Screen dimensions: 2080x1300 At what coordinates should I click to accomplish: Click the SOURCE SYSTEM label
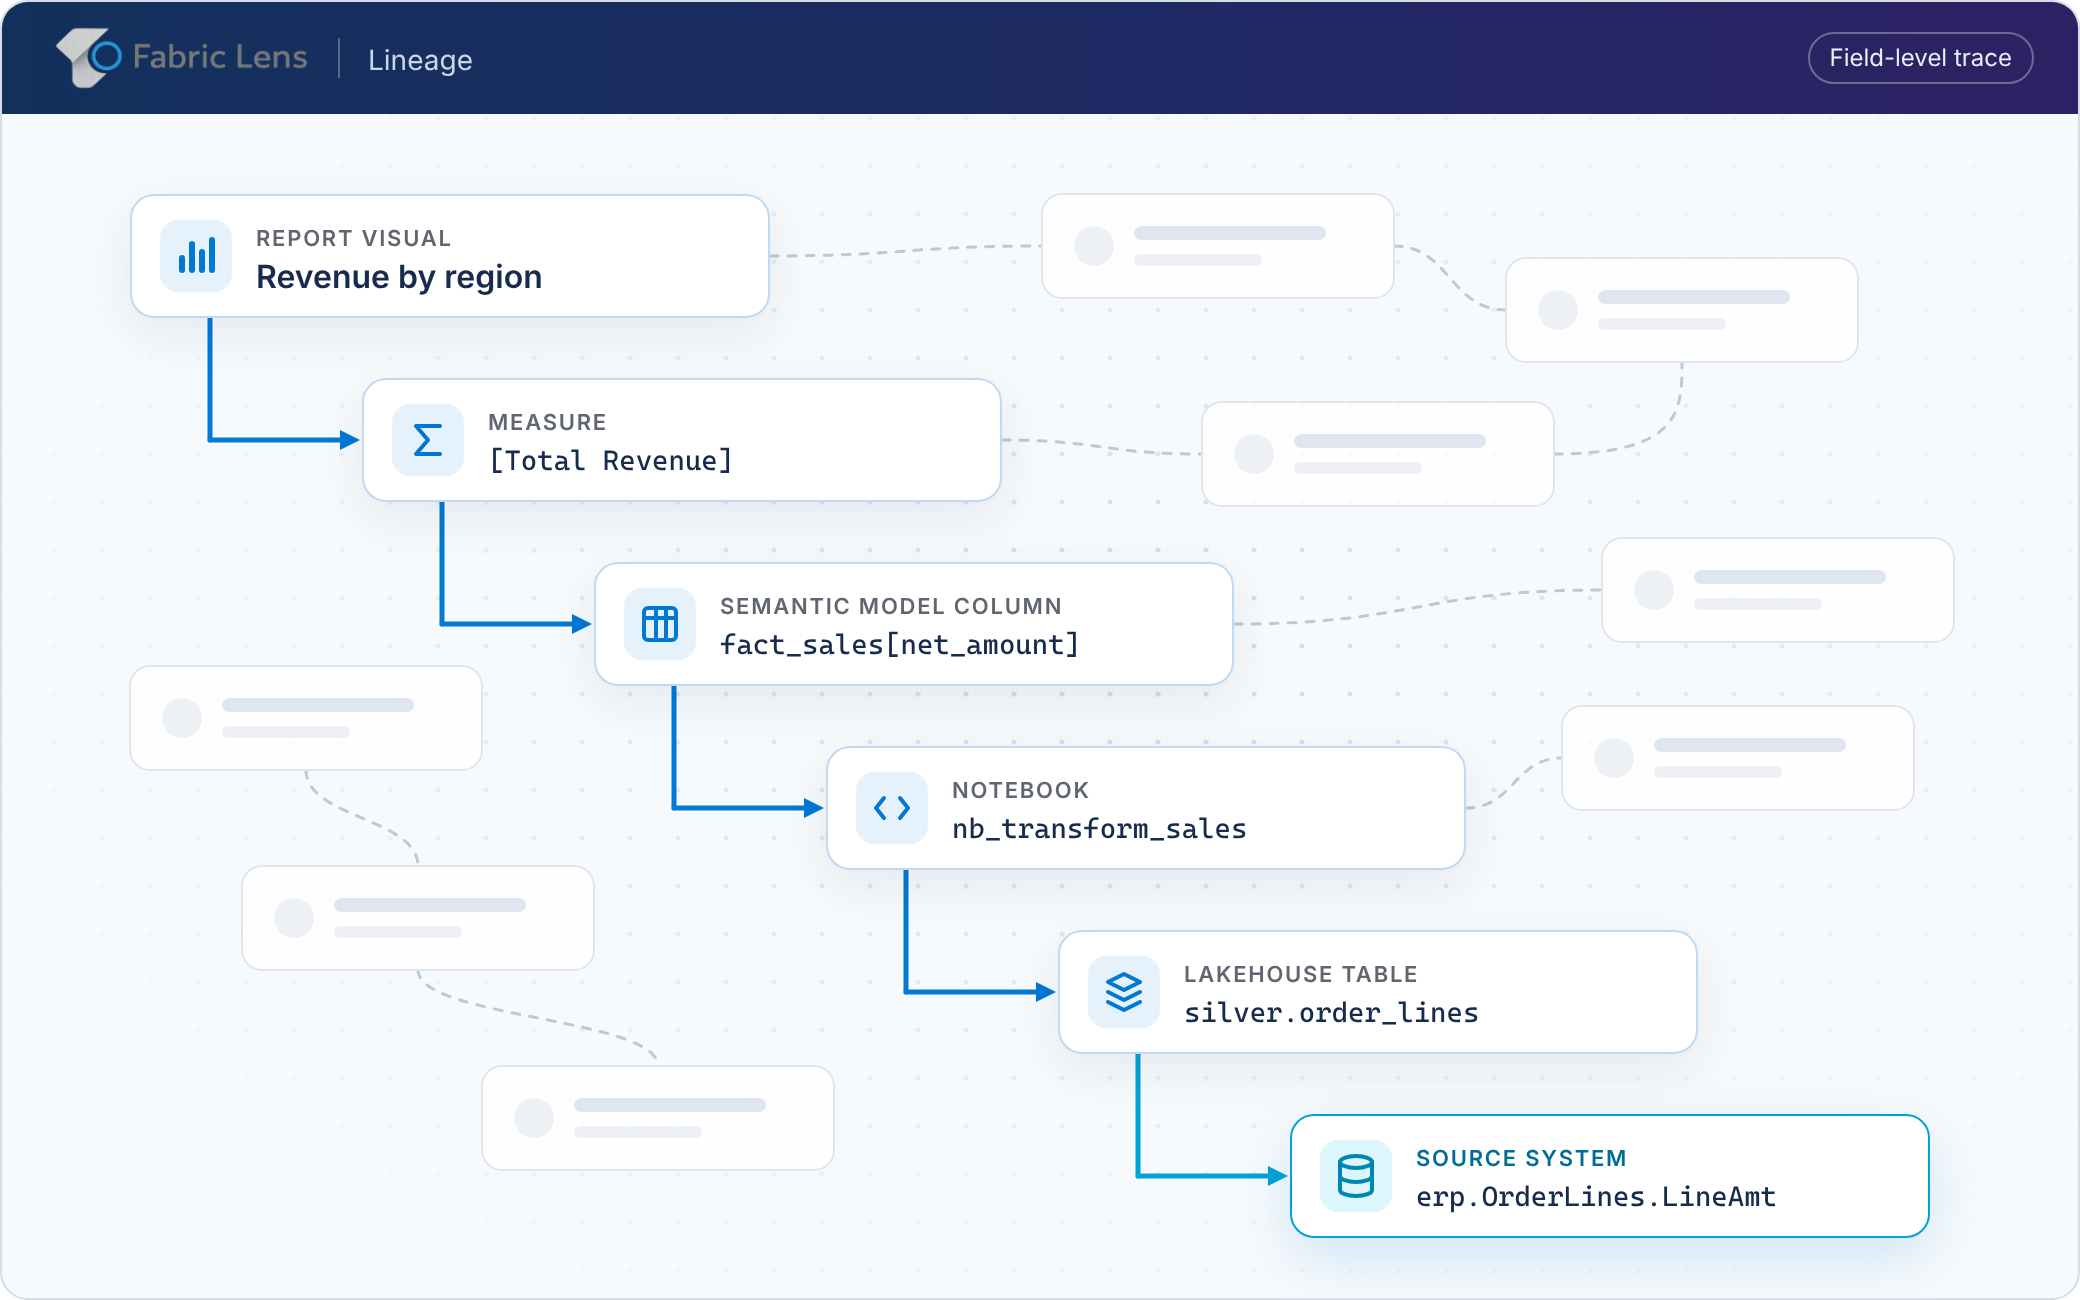click(1521, 1158)
